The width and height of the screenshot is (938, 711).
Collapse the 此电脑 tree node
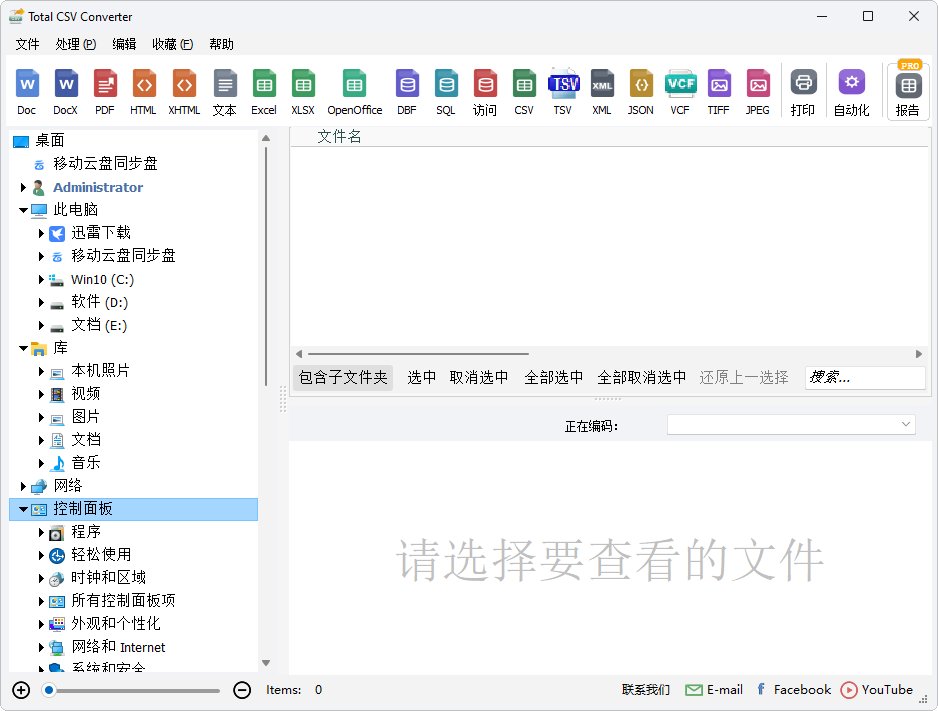(23, 210)
